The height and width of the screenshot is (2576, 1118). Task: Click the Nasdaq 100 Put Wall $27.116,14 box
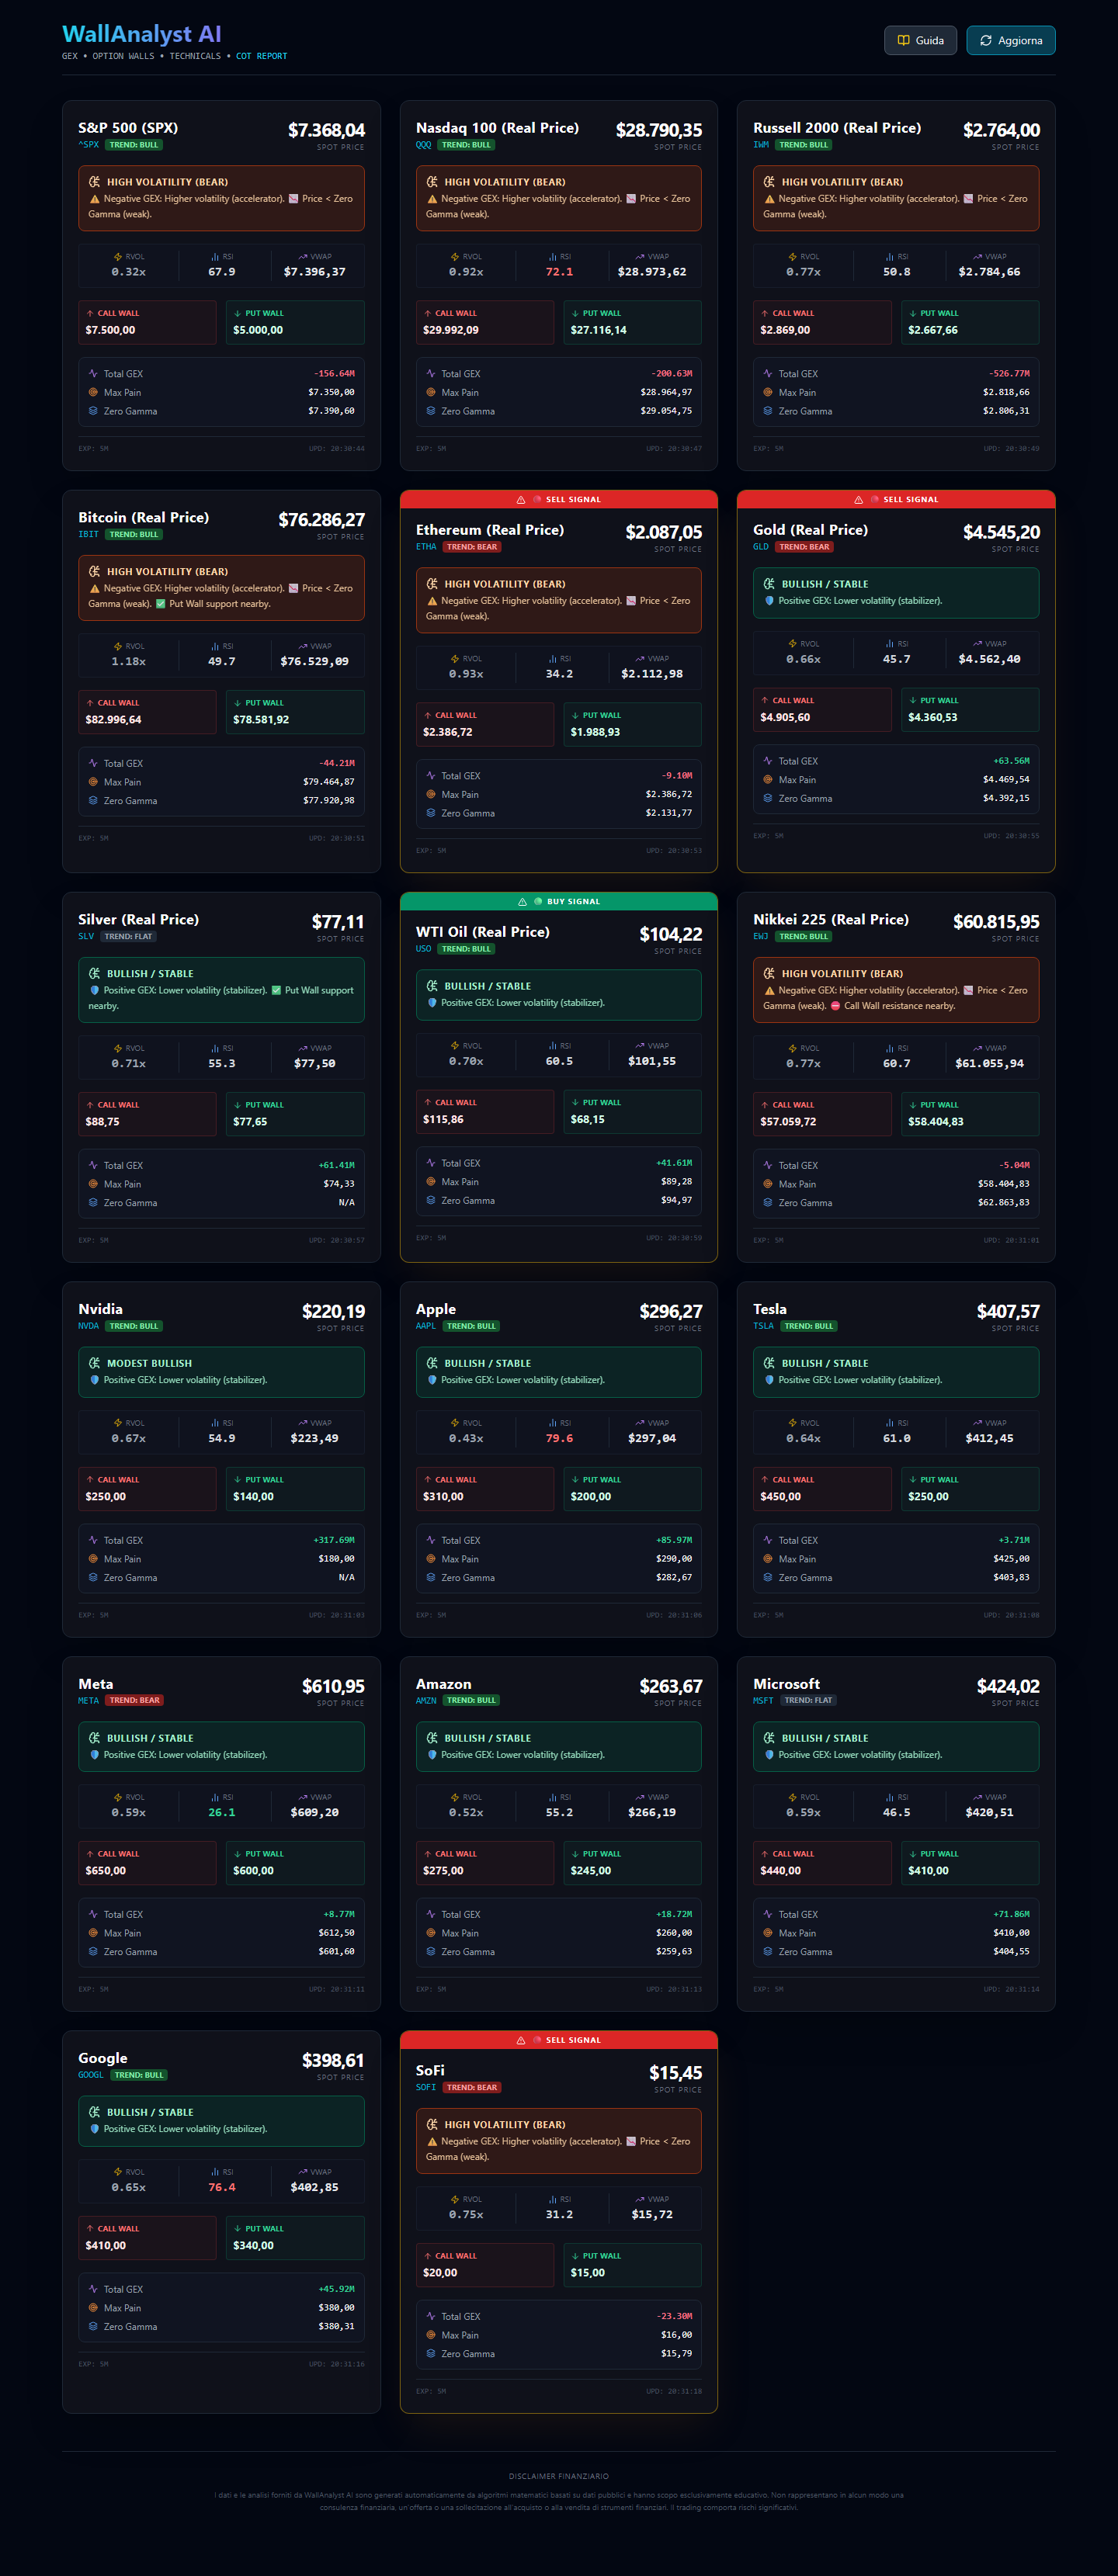633,322
